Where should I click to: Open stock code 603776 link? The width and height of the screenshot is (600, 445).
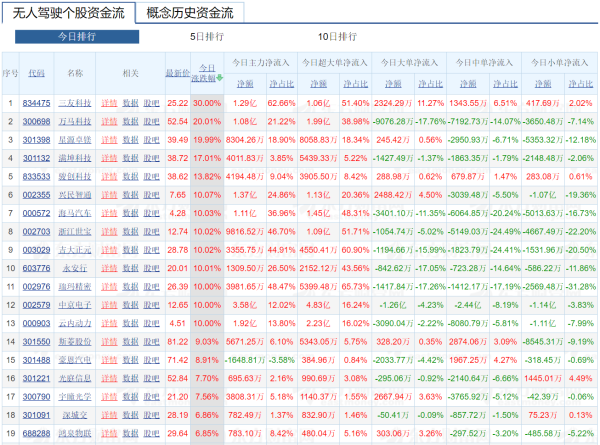click(36, 268)
